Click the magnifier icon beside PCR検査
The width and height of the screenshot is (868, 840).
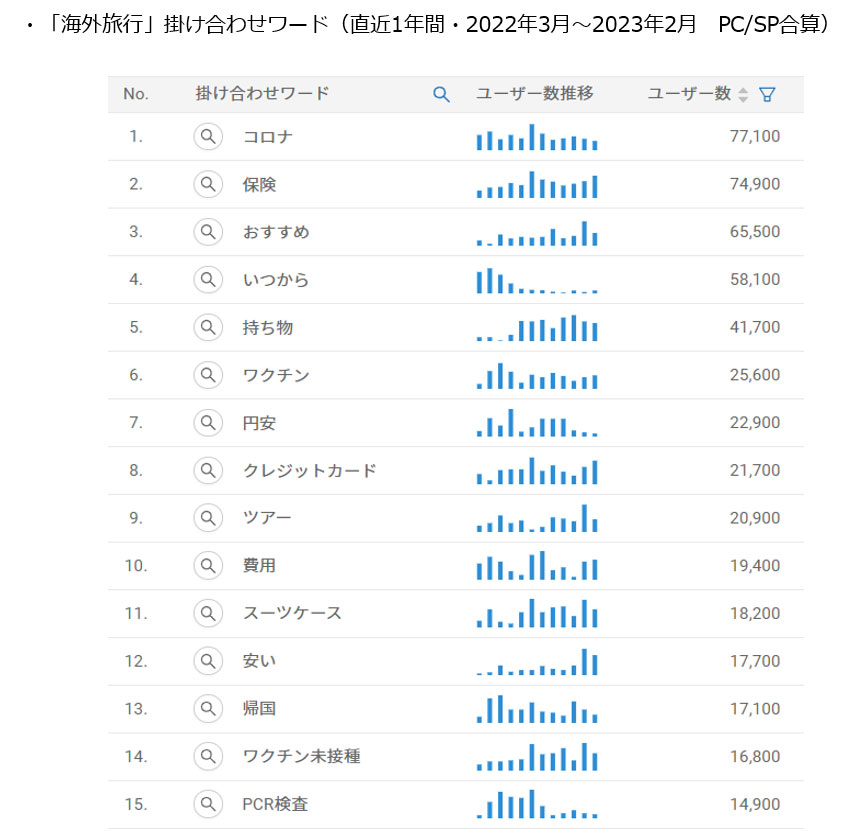[207, 804]
